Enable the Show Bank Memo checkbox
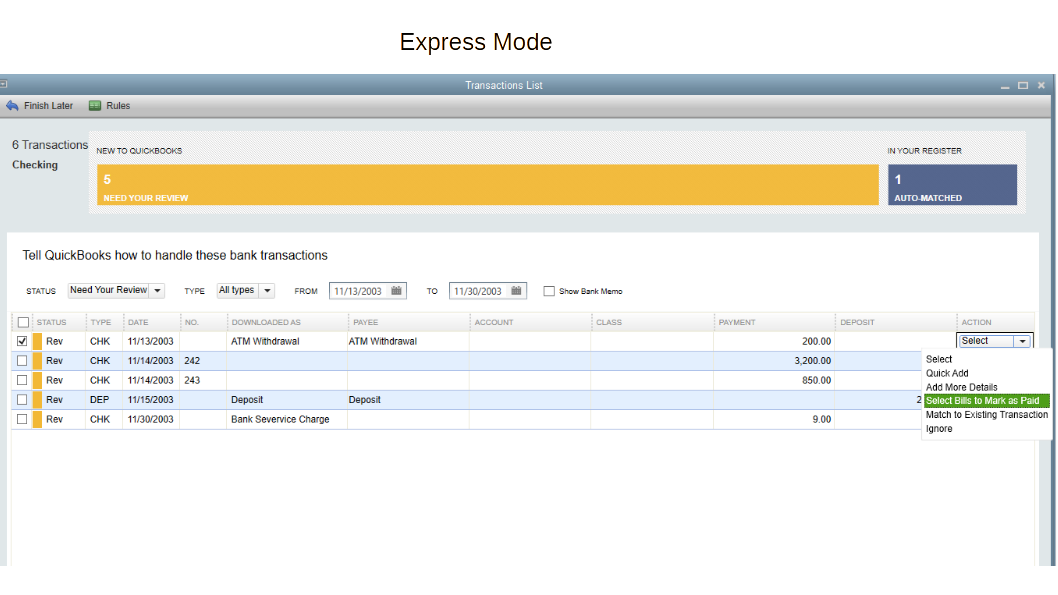Screen dimensions: 1058x595 click(549, 290)
